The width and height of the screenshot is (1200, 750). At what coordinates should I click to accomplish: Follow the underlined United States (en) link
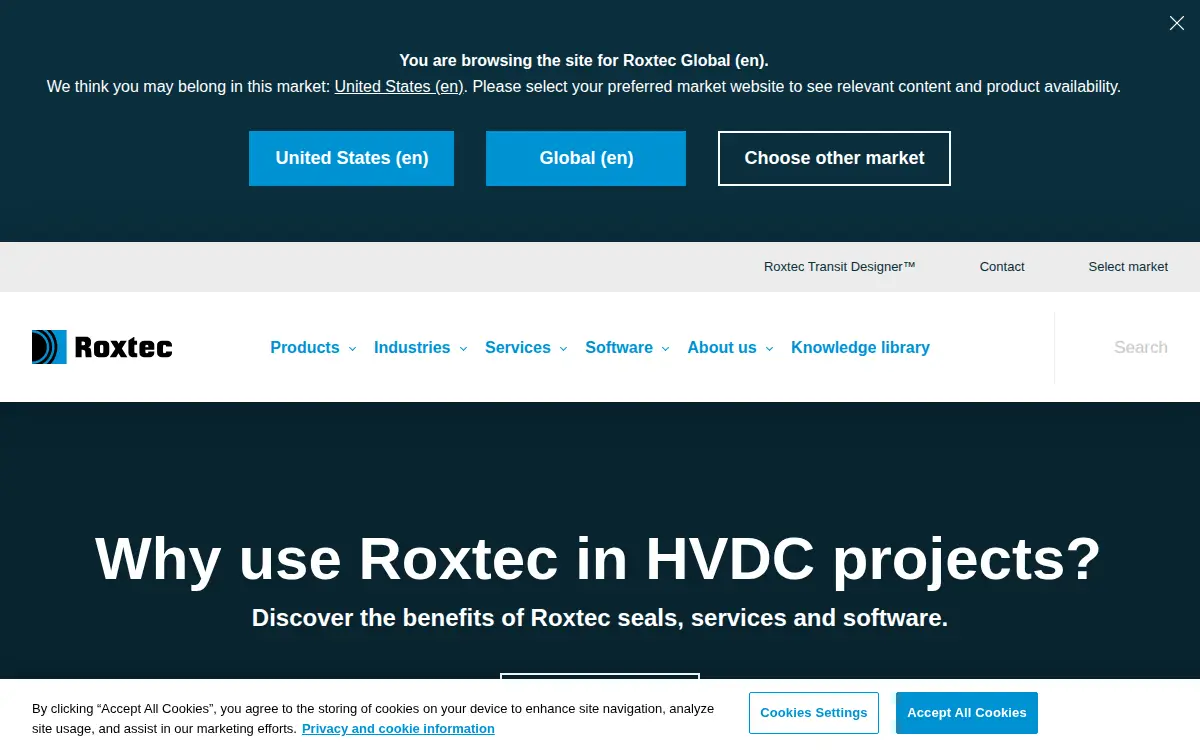point(398,87)
